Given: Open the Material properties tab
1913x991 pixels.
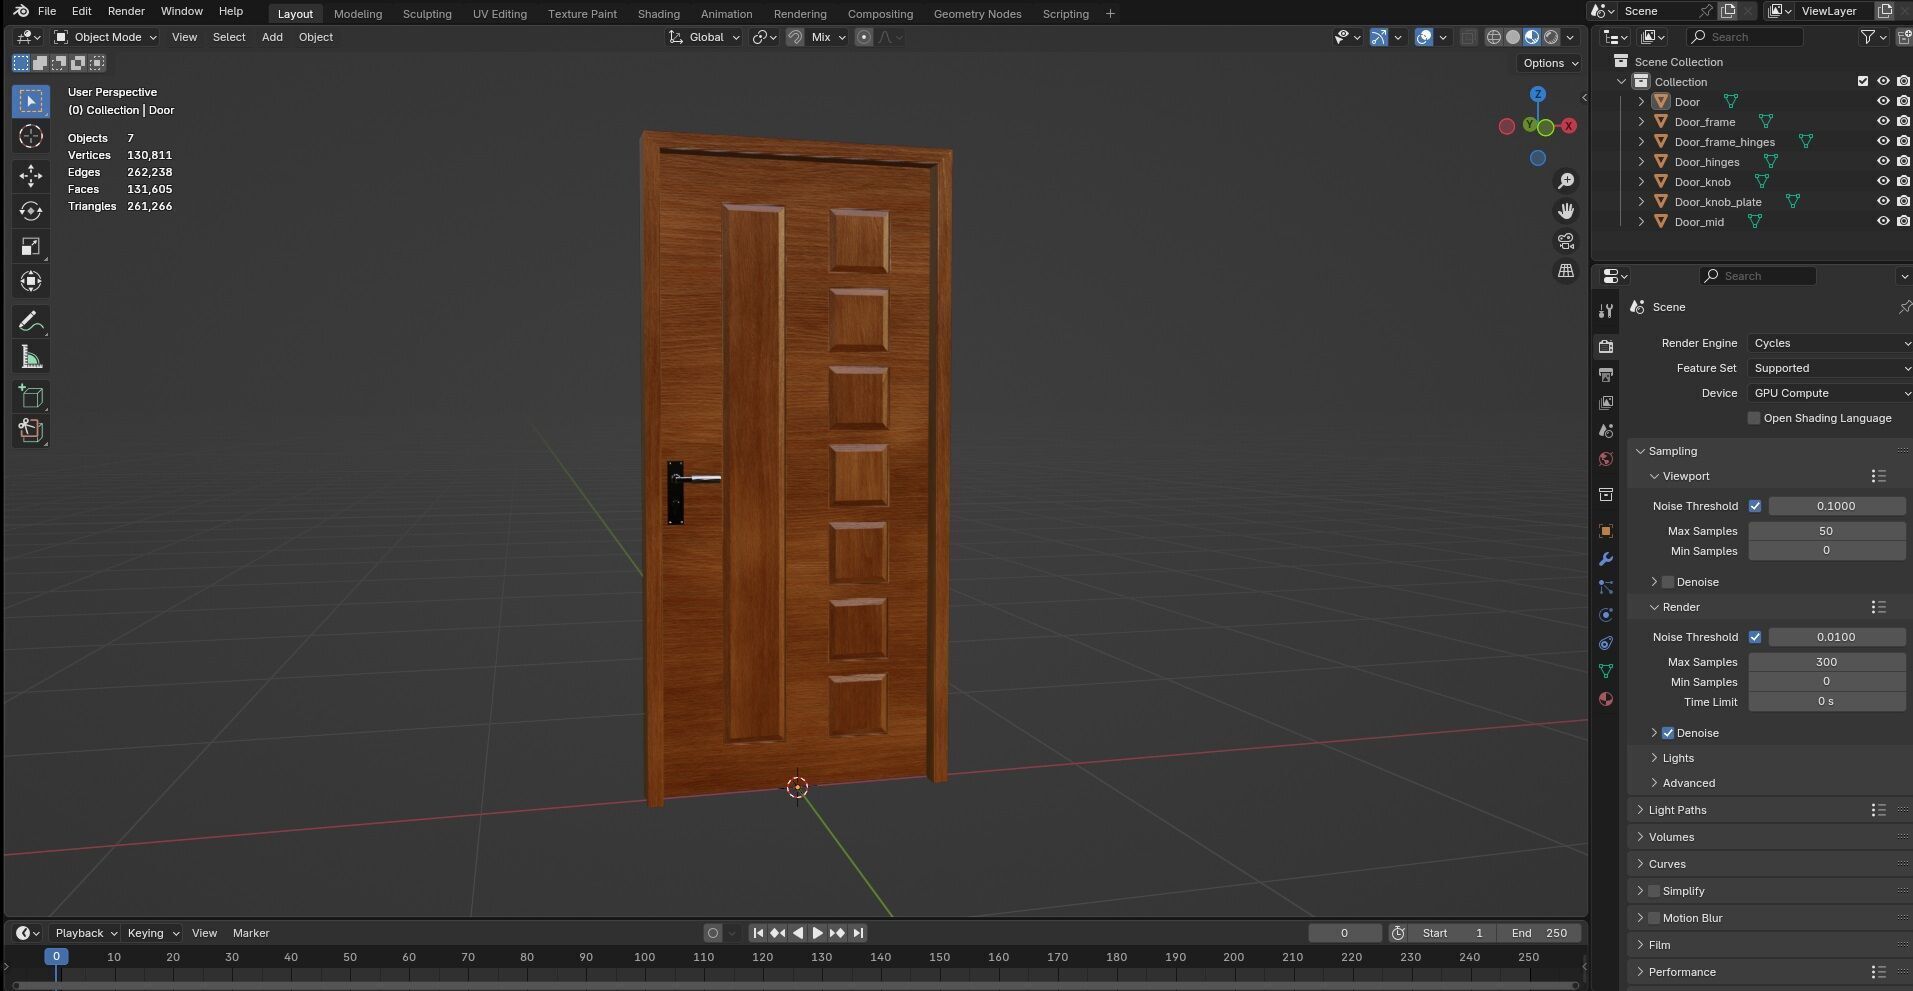Looking at the screenshot, I should pos(1606,699).
